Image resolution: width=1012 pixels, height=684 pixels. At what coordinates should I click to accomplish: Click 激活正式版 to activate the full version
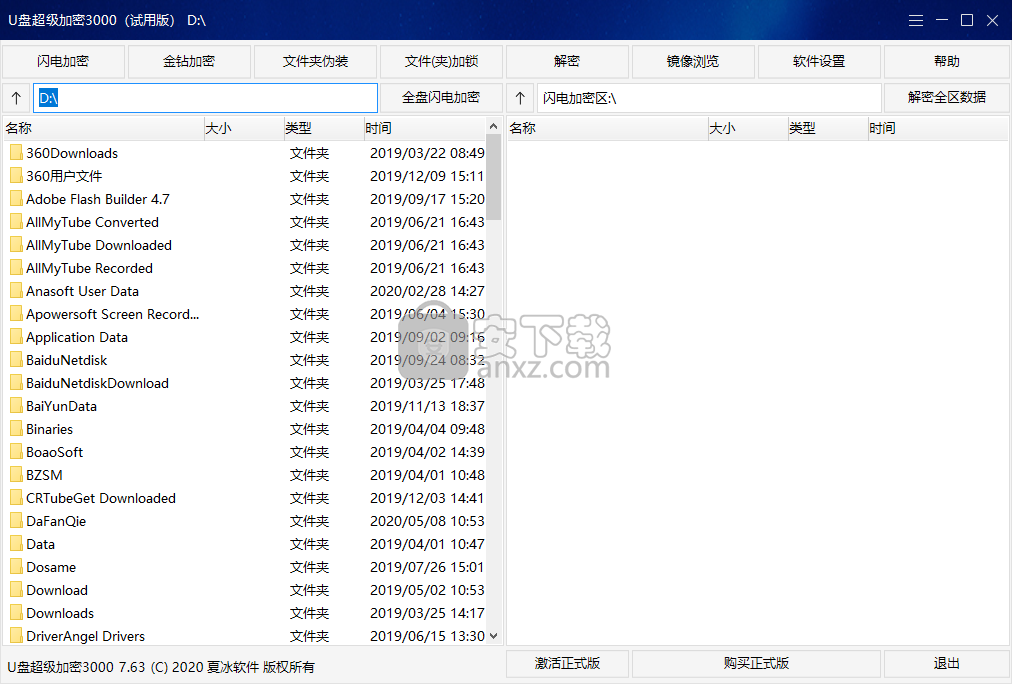568,663
